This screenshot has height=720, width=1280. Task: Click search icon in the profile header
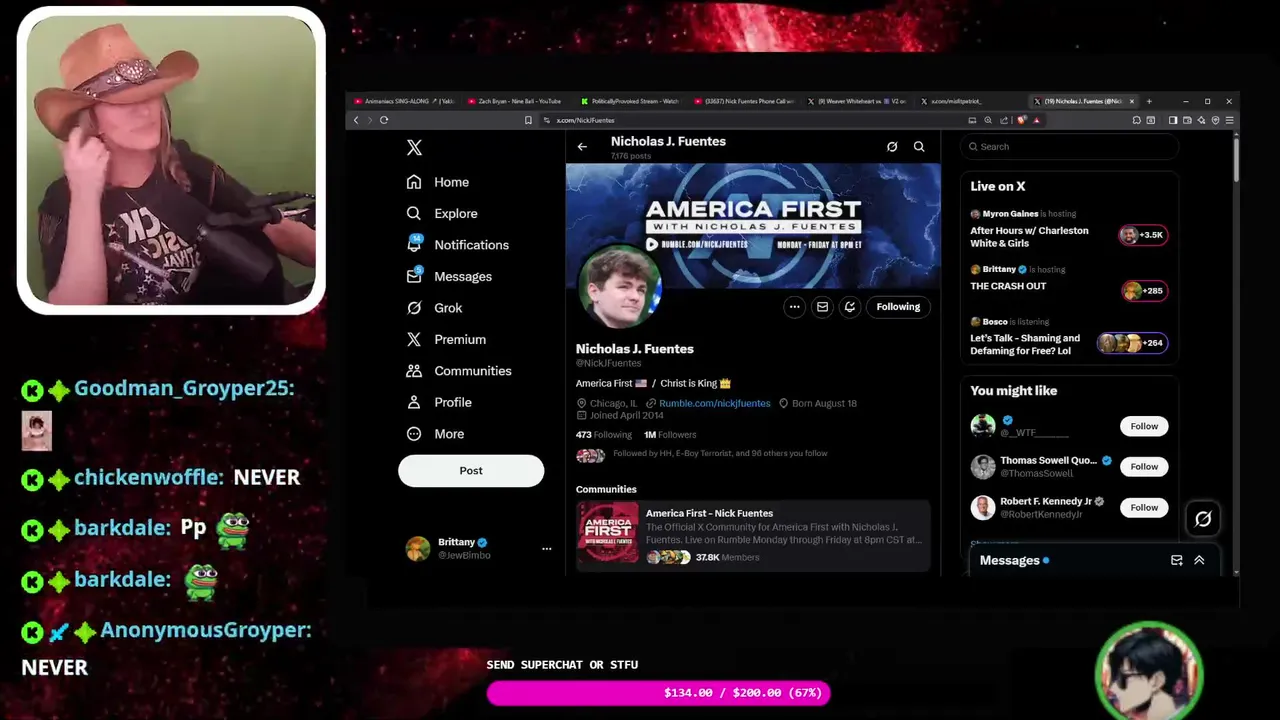(x=919, y=146)
